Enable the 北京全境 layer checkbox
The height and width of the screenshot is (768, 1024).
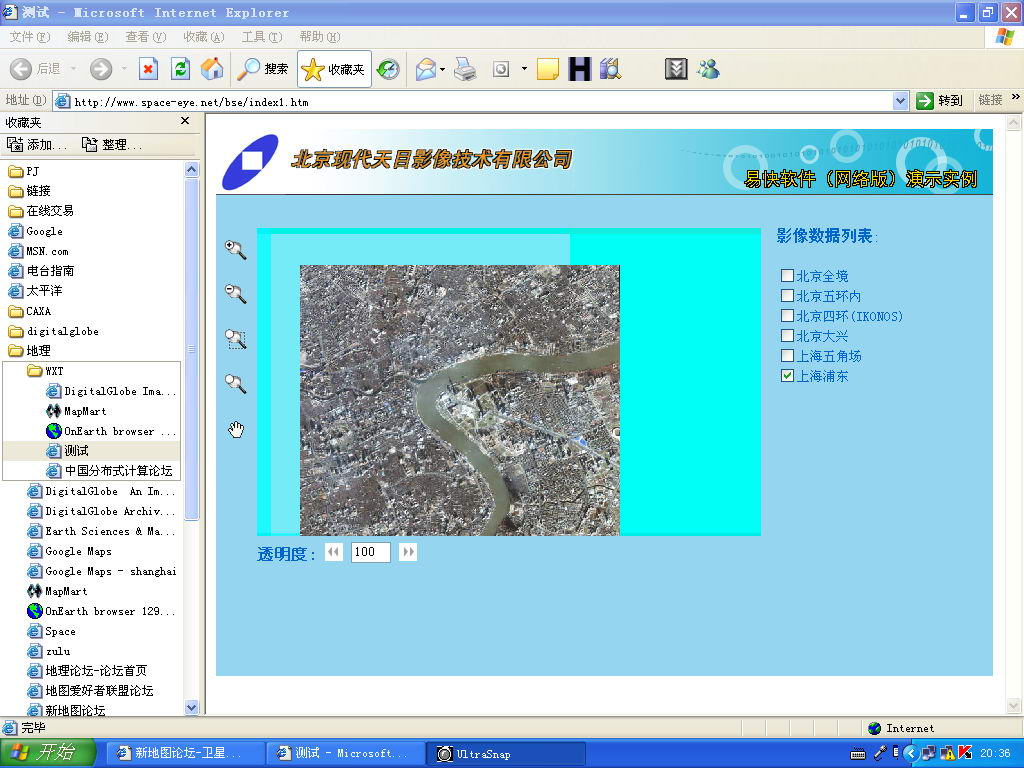tap(788, 276)
